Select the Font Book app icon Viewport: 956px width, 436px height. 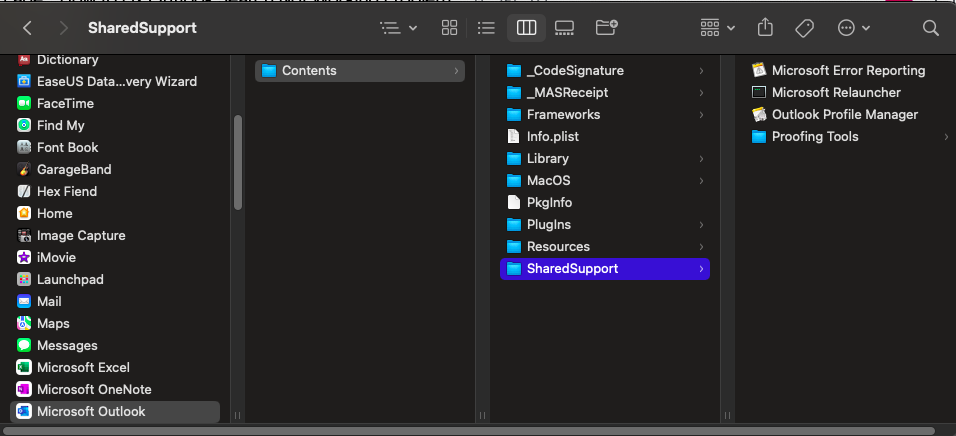coord(24,148)
